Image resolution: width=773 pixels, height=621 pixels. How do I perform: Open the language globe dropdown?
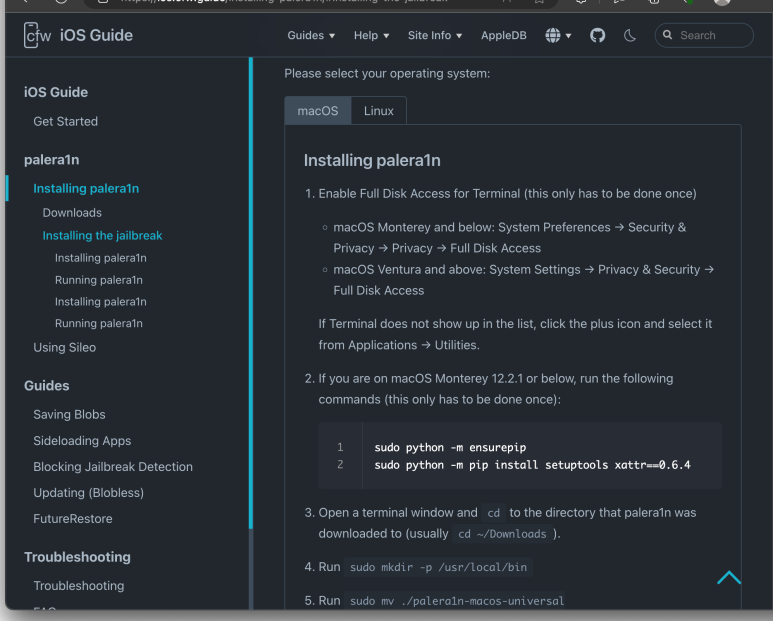point(558,35)
